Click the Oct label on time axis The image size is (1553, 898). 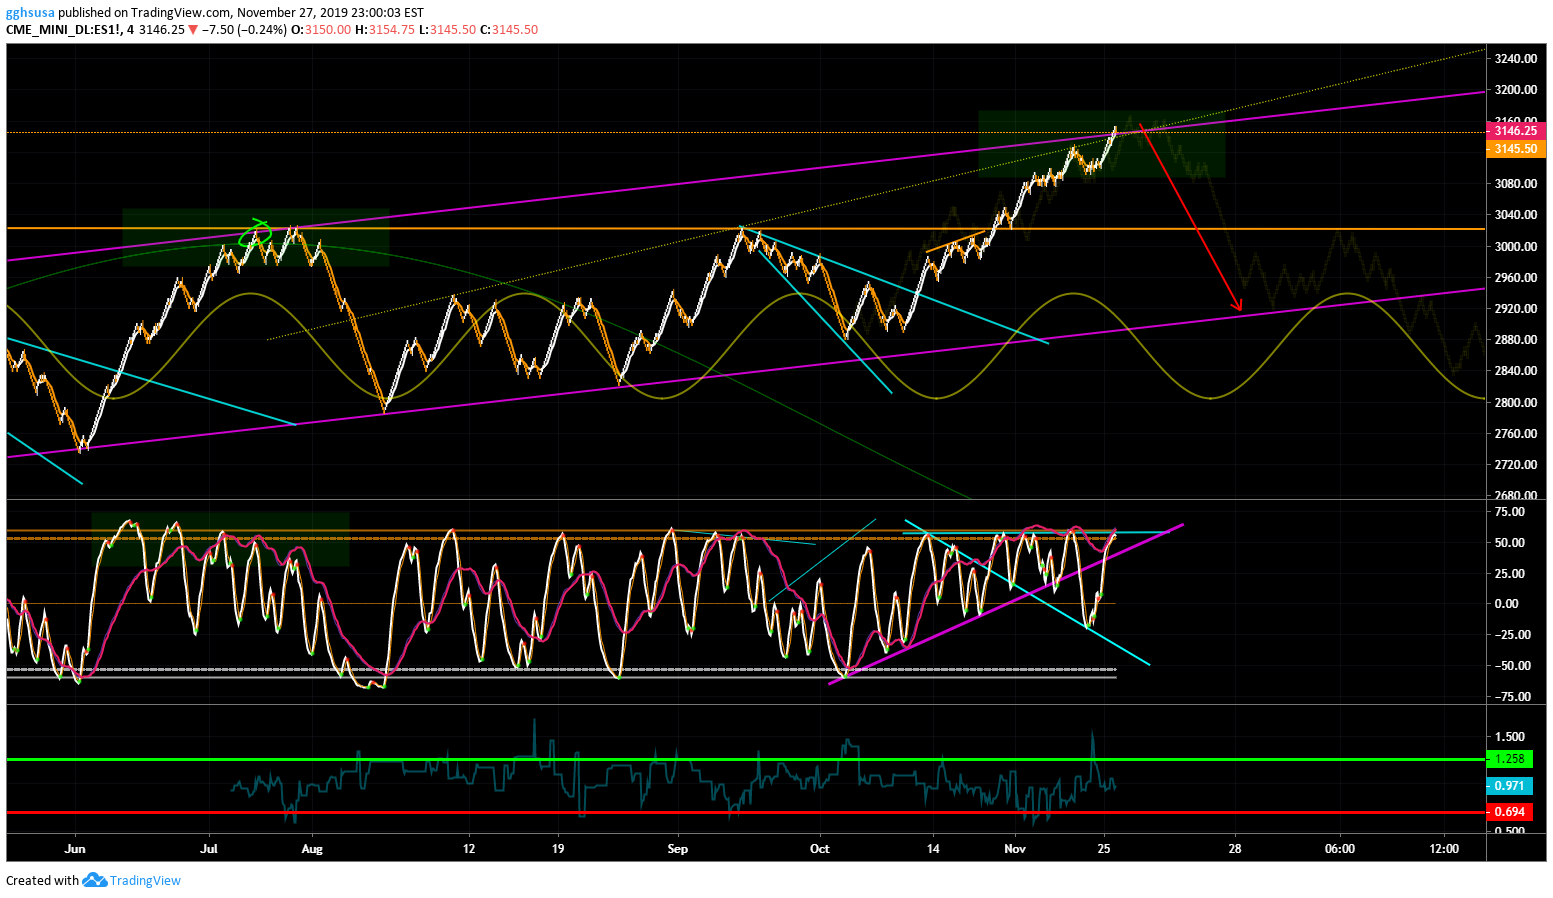[x=820, y=849]
